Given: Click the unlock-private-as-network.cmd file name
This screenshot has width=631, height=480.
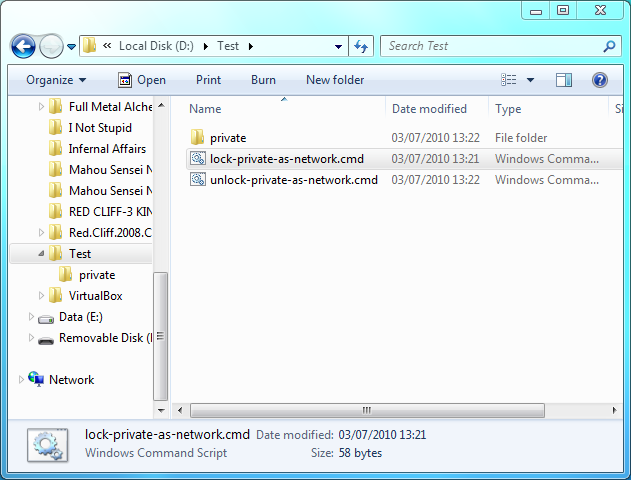Looking at the screenshot, I should click(x=294, y=179).
